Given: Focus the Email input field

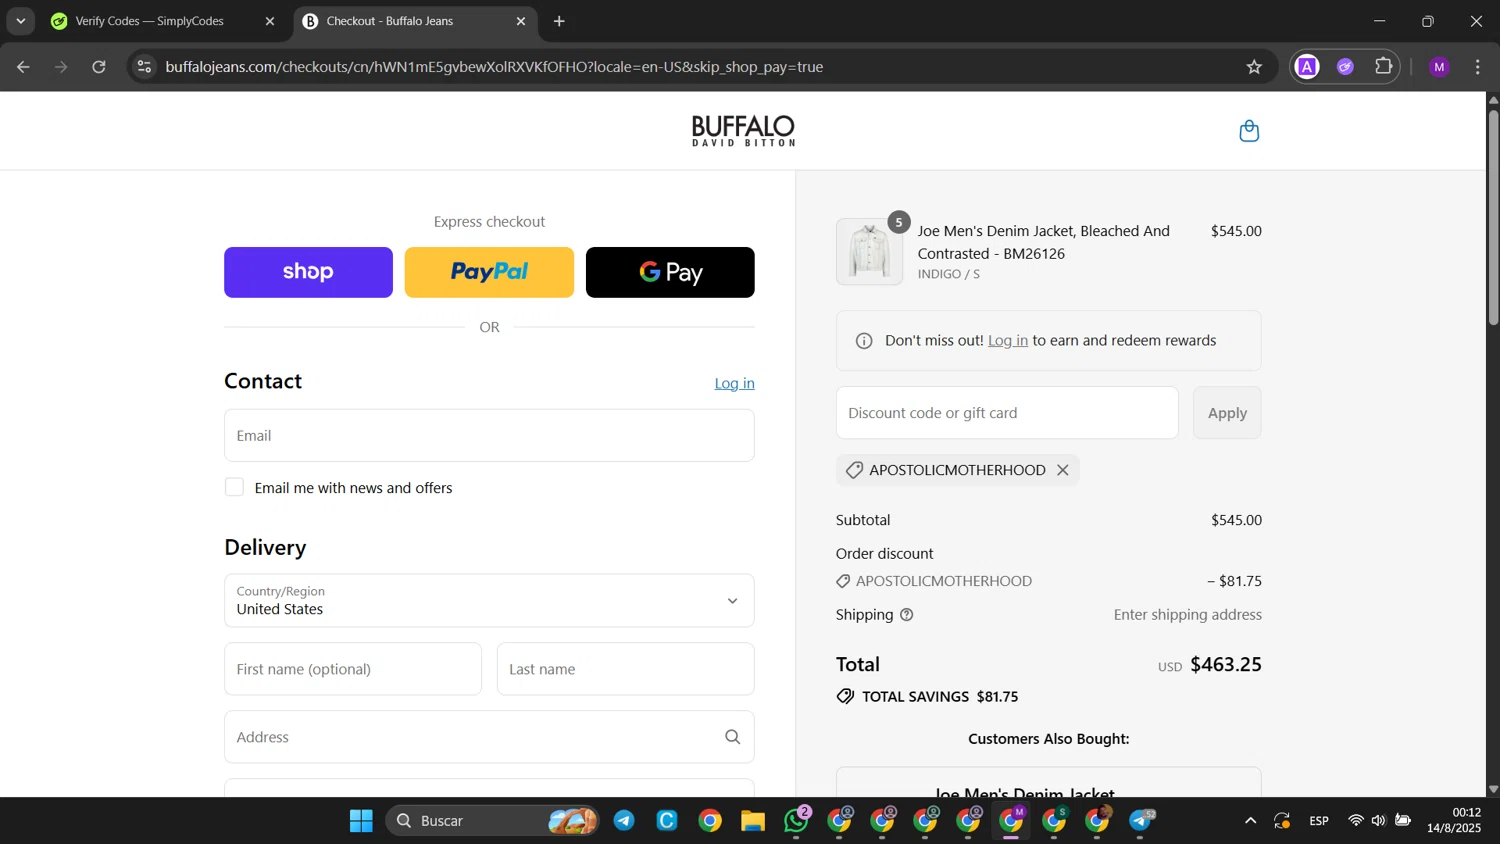Looking at the screenshot, I should [489, 436].
